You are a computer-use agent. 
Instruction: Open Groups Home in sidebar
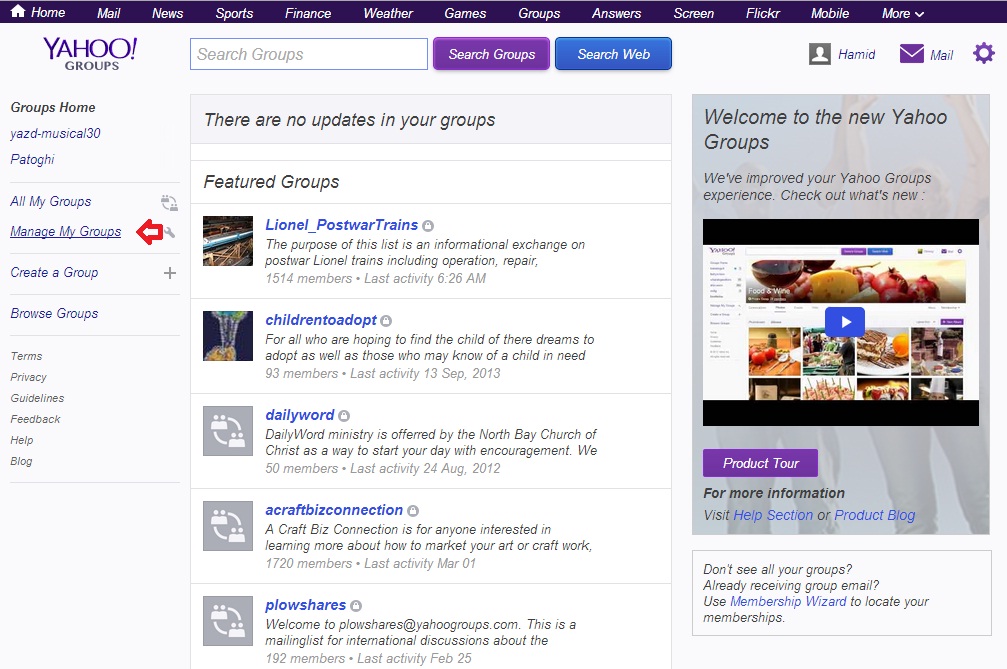coord(53,107)
